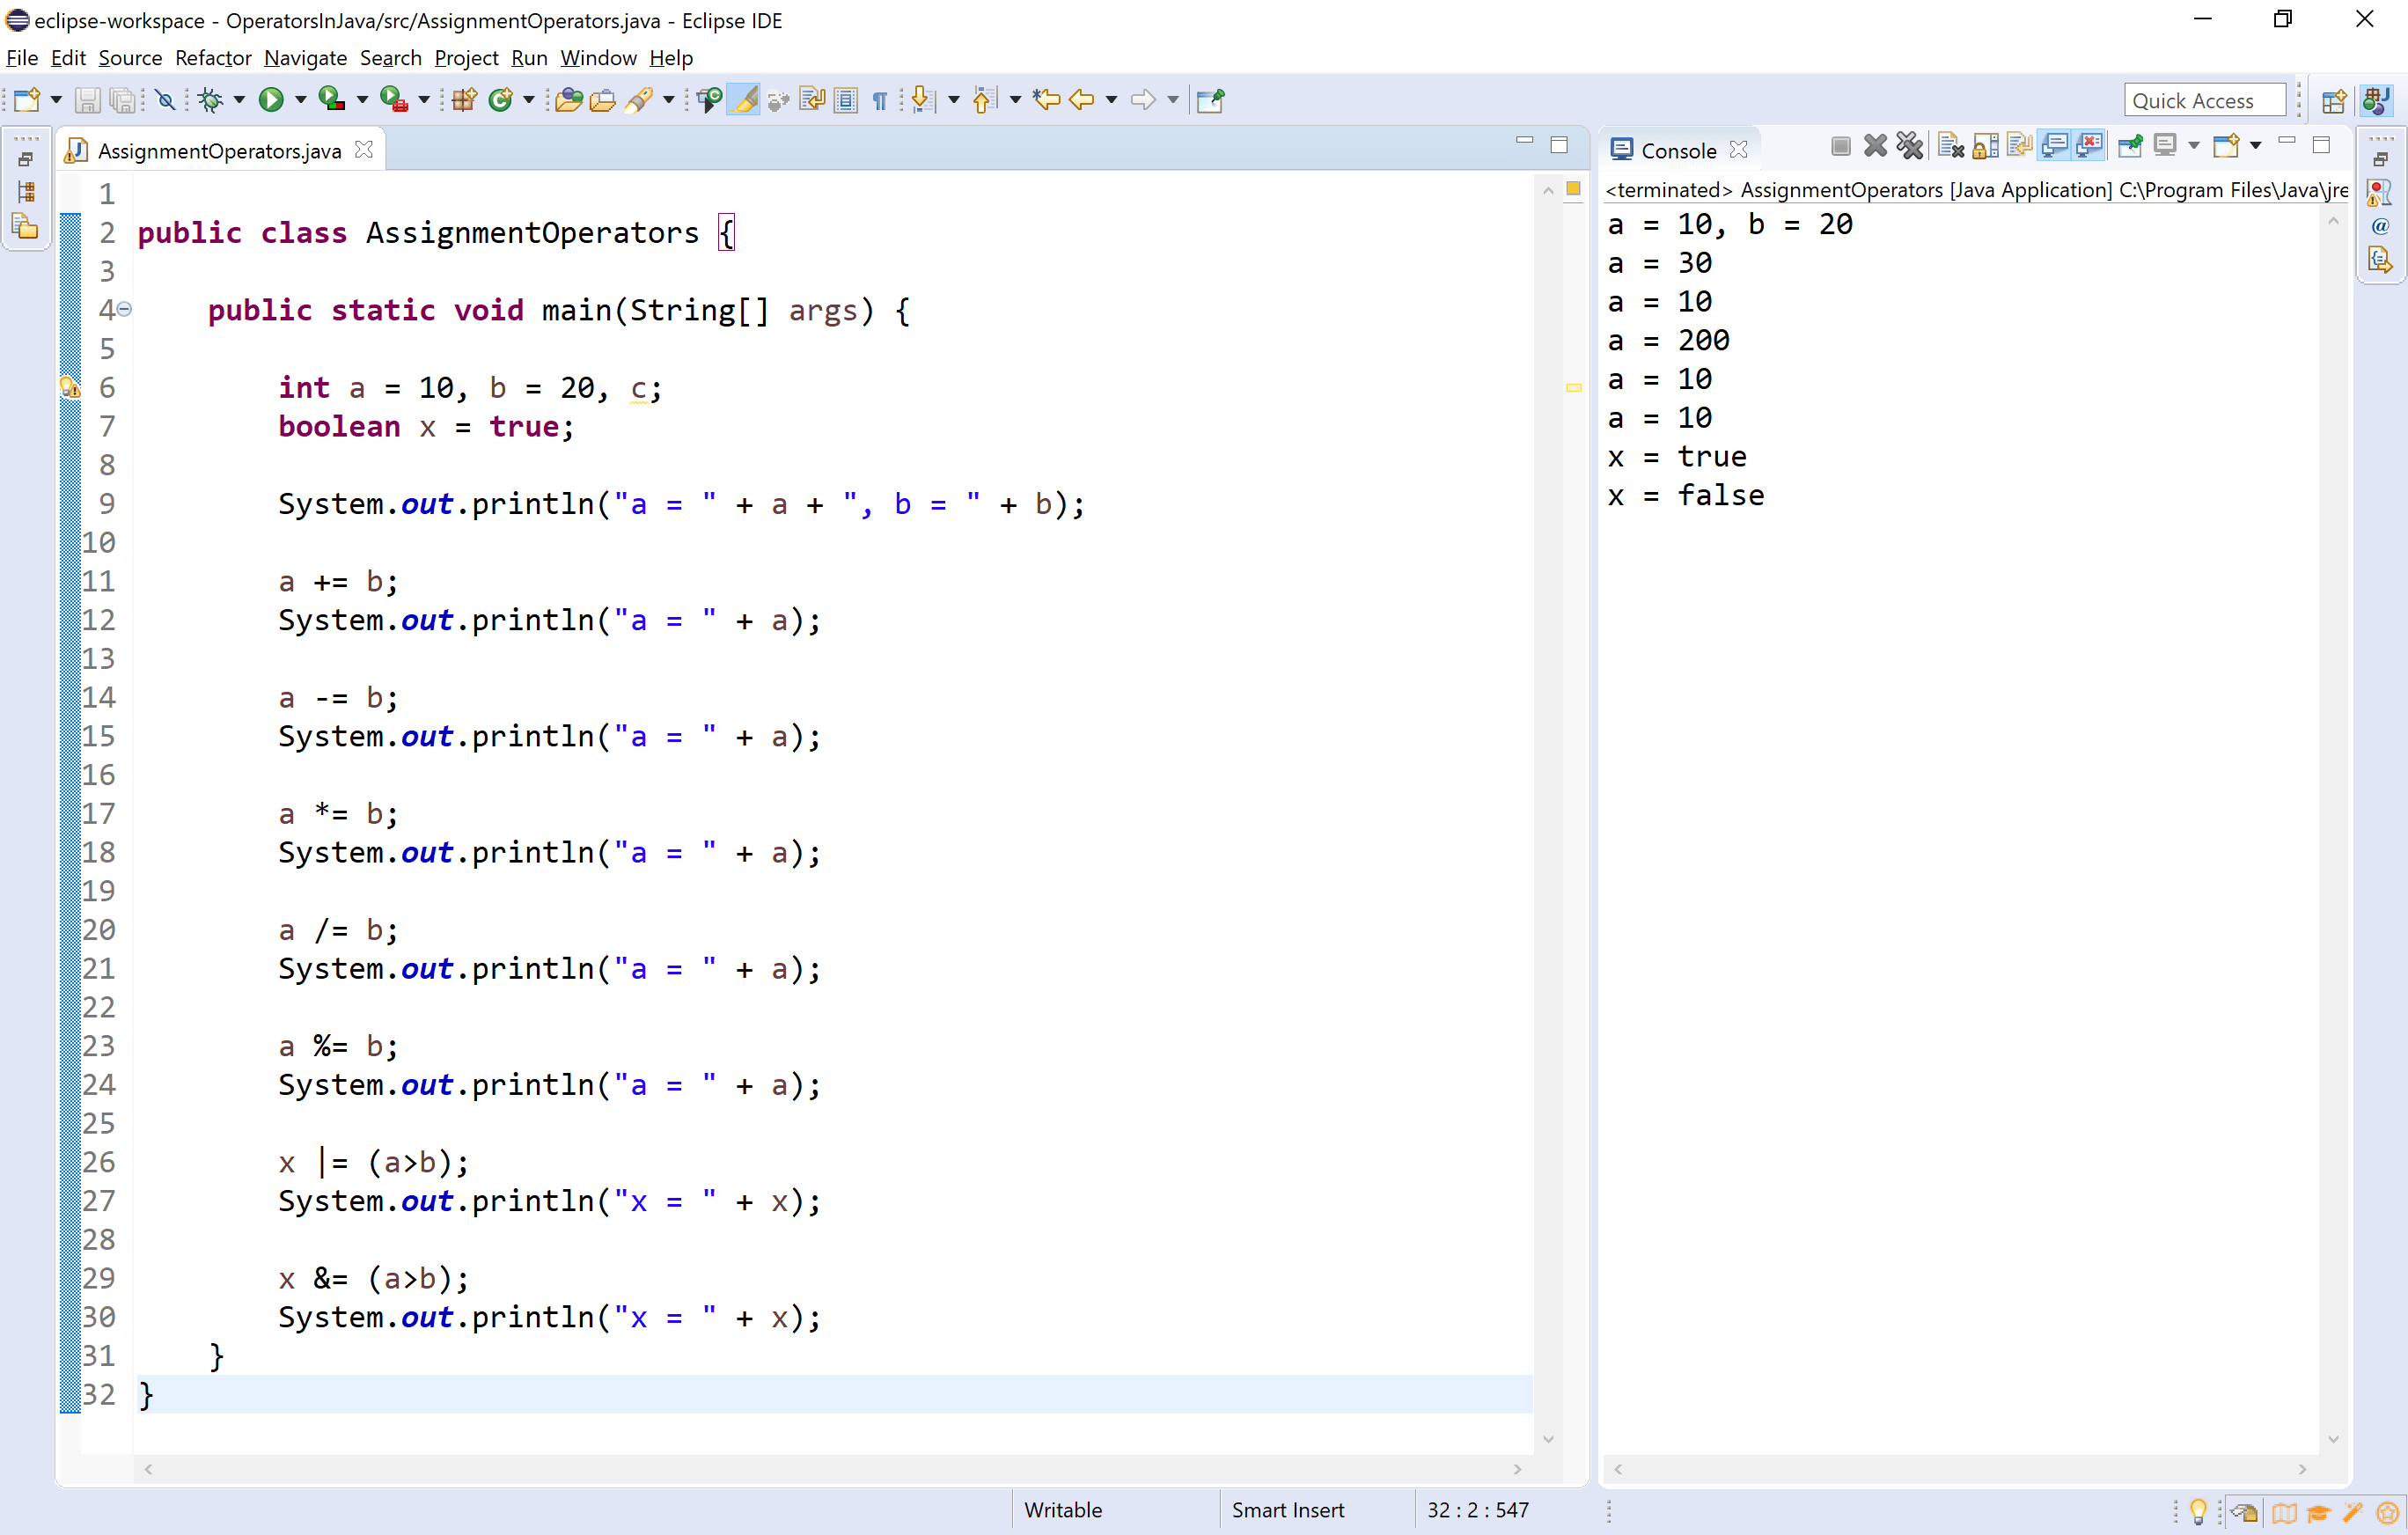The height and width of the screenshot is (1535, 2408).
Task: Select the AssignmentOperators.java editor tab
Action: tap(220, 150)
